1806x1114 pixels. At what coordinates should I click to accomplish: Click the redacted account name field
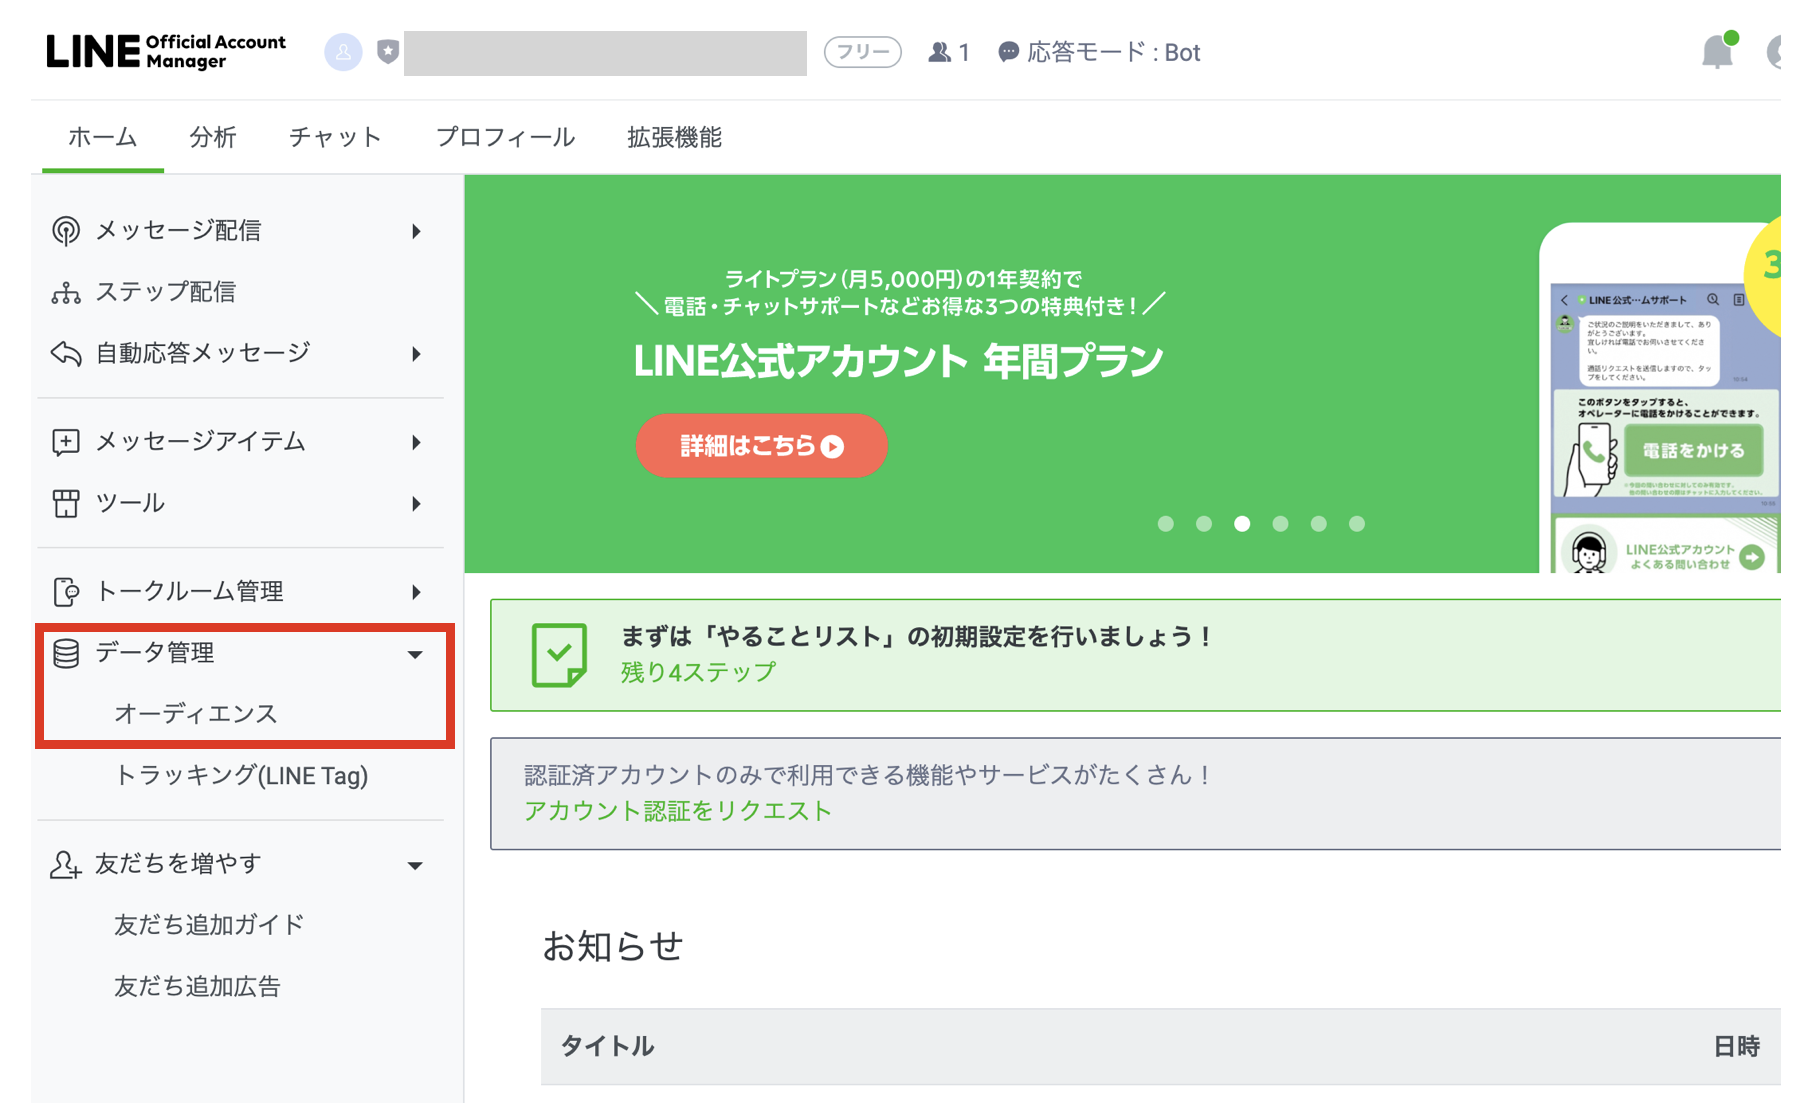tap(605, 53)
